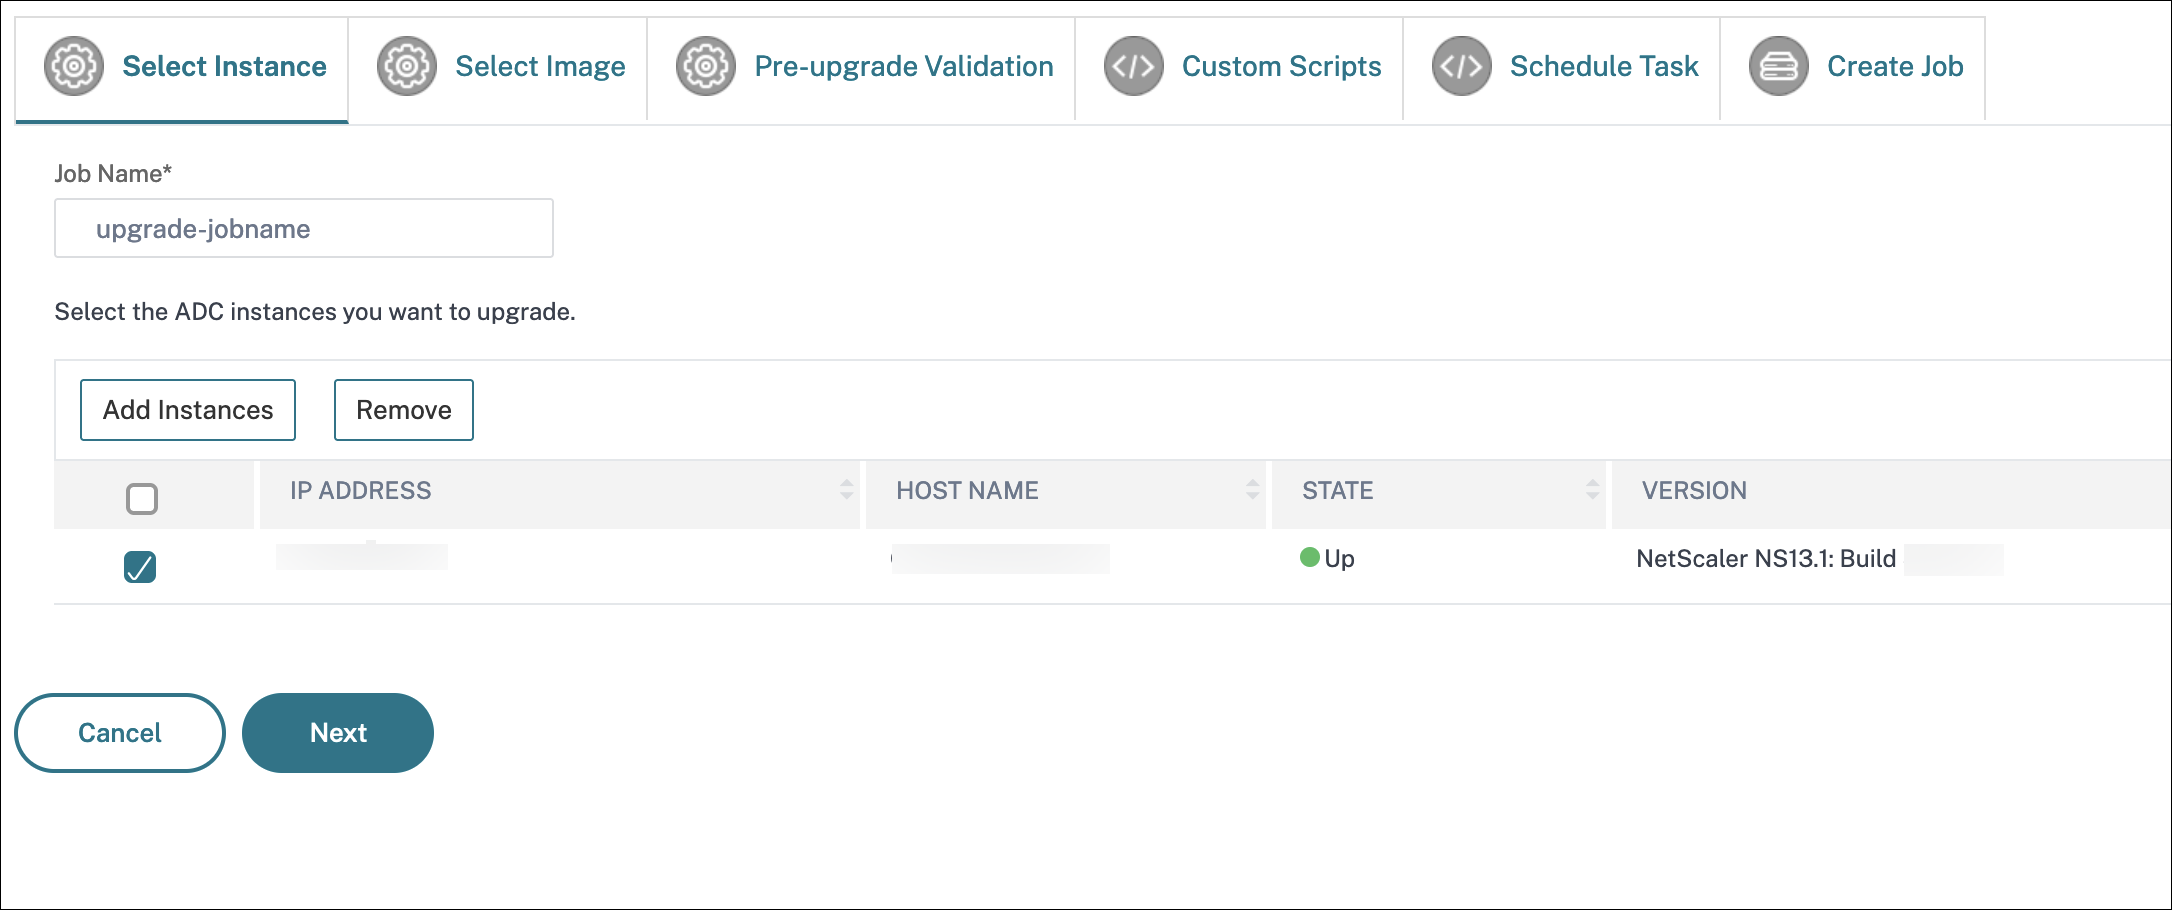
Task: Open the Select Instance tab label
Action: [225, 66]
